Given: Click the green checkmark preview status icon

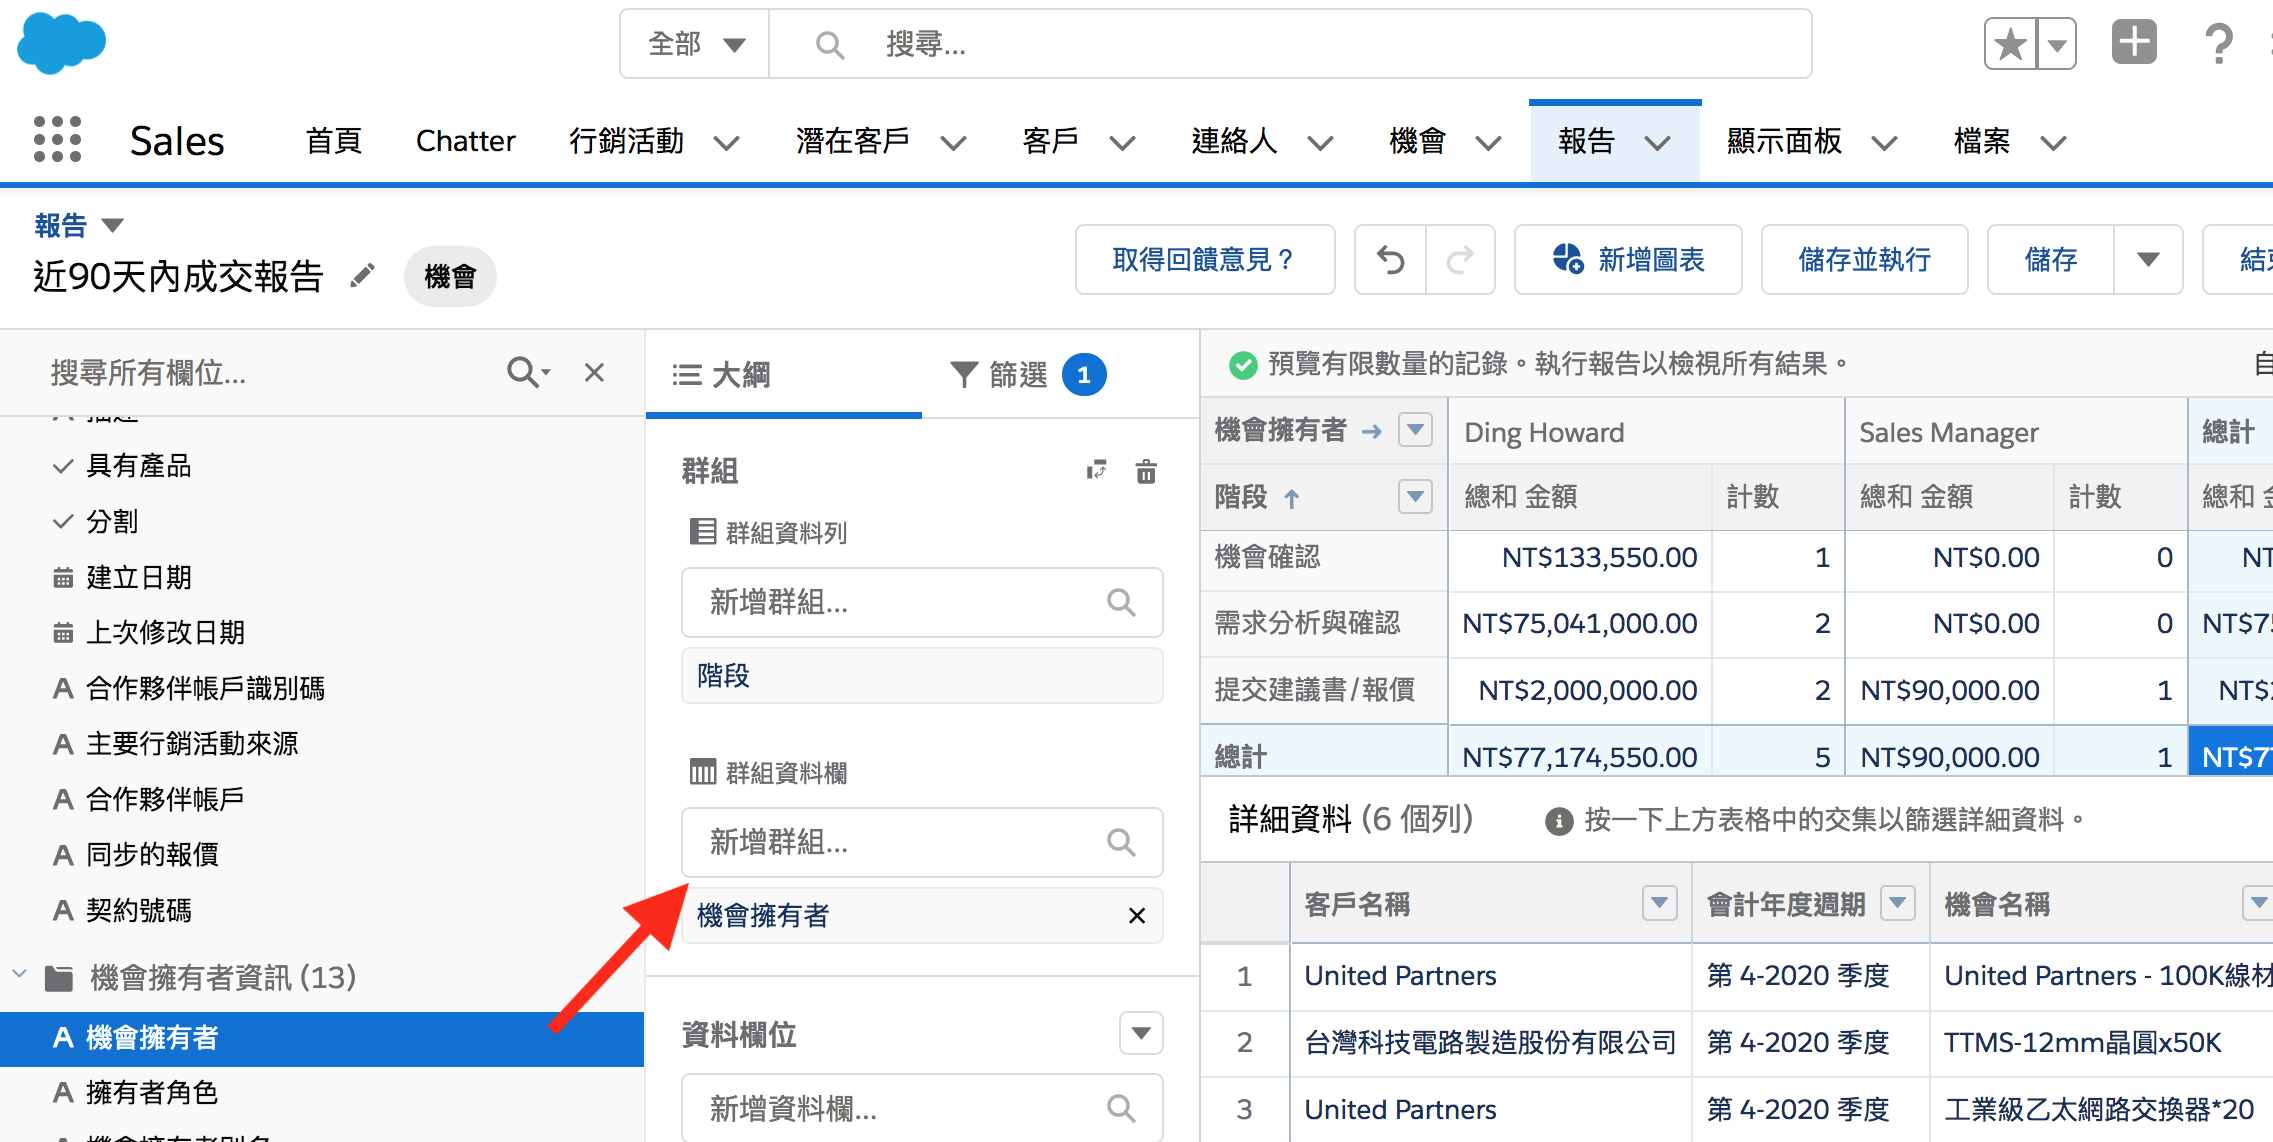Looking at the screenshot, I should pos(1242,365).
